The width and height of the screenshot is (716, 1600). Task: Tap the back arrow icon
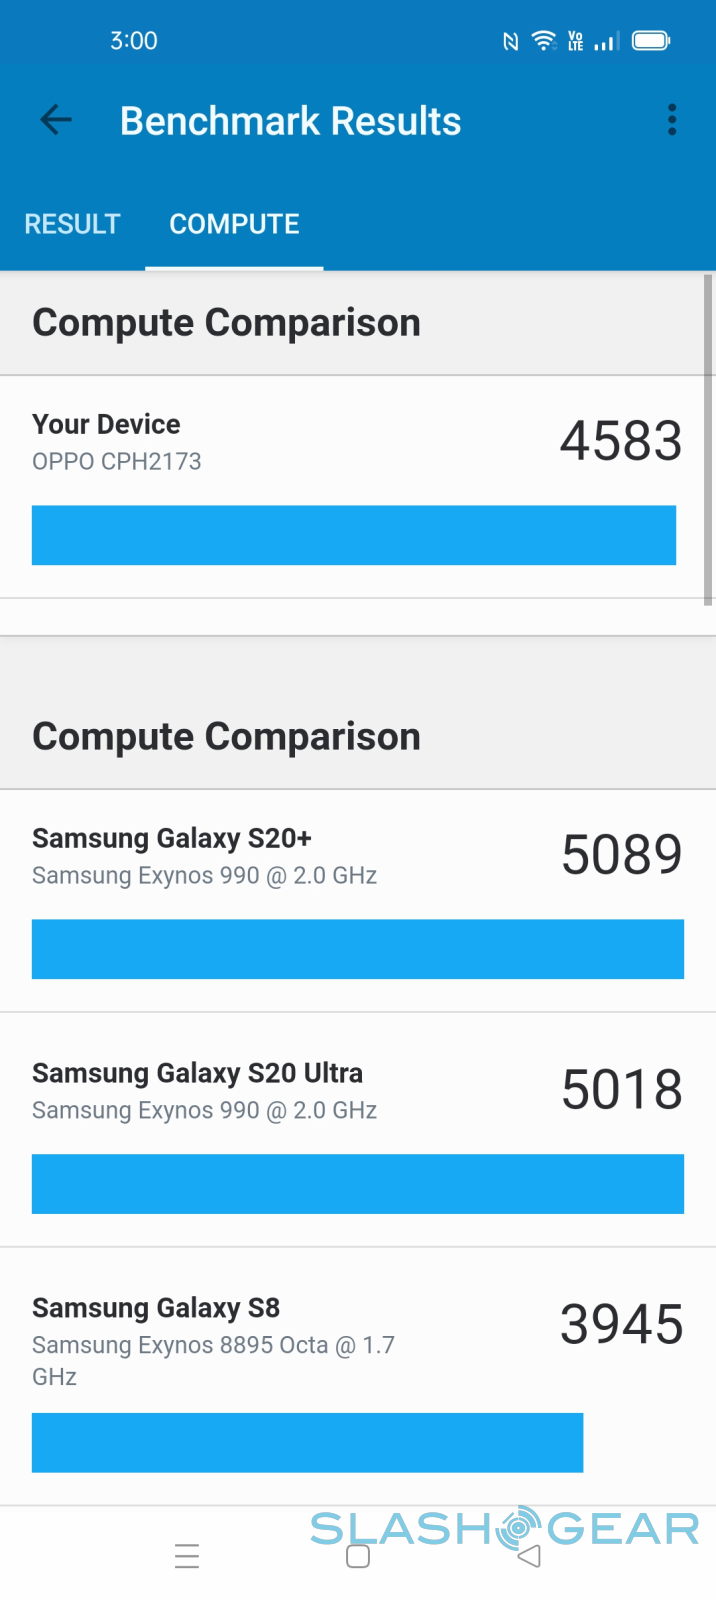pos(56,121)
